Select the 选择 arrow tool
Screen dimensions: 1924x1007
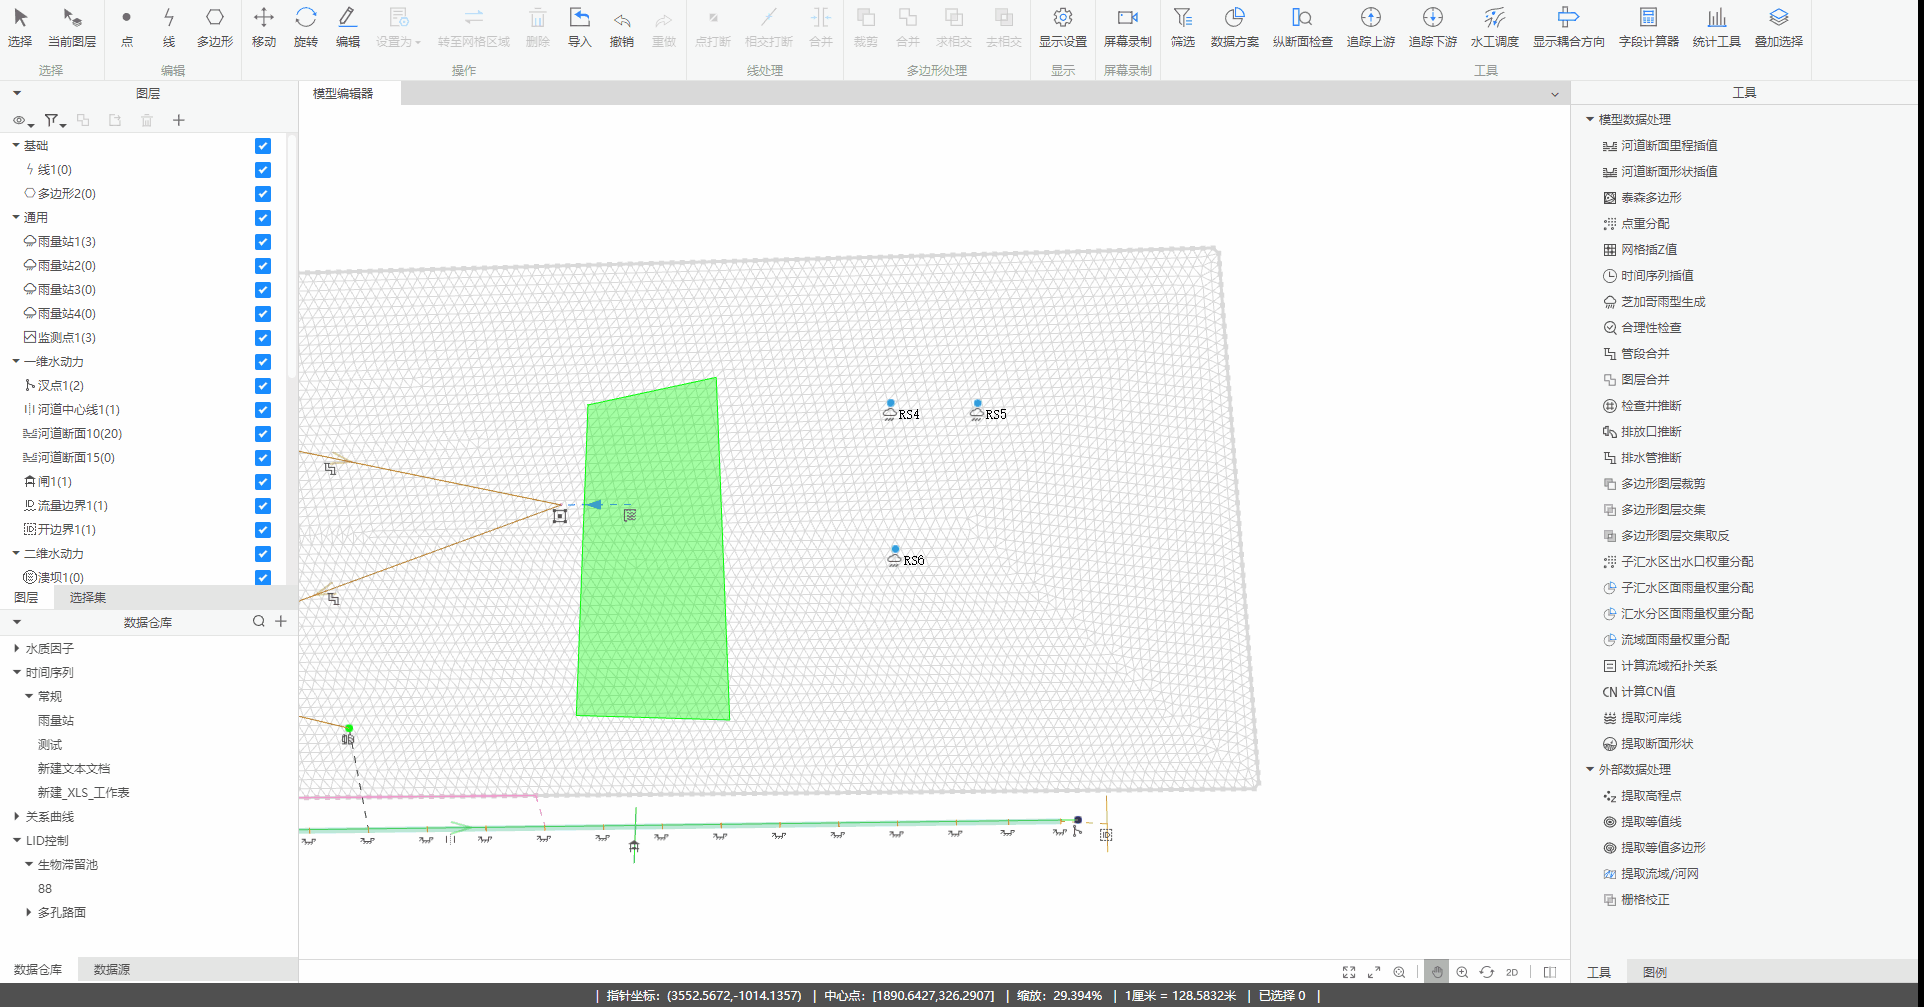point(20,27)
